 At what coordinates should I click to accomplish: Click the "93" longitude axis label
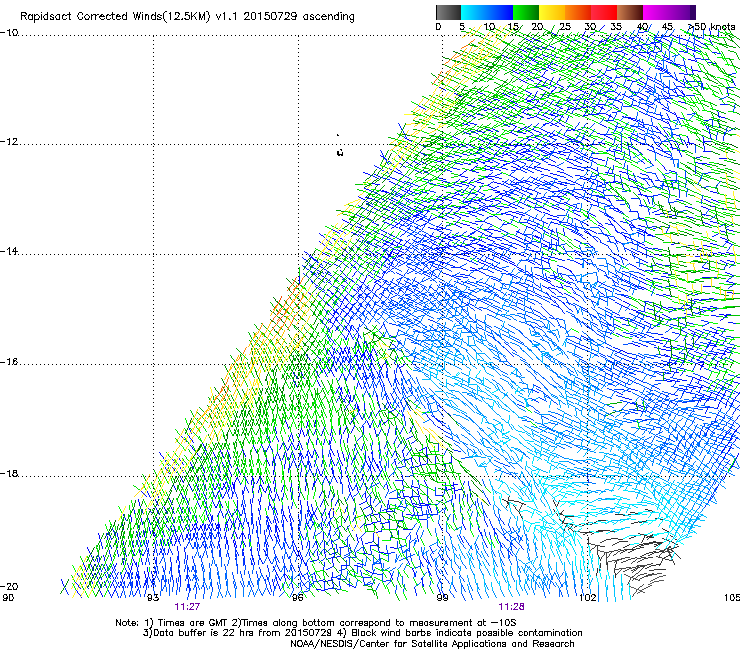[x=153, y=598]
